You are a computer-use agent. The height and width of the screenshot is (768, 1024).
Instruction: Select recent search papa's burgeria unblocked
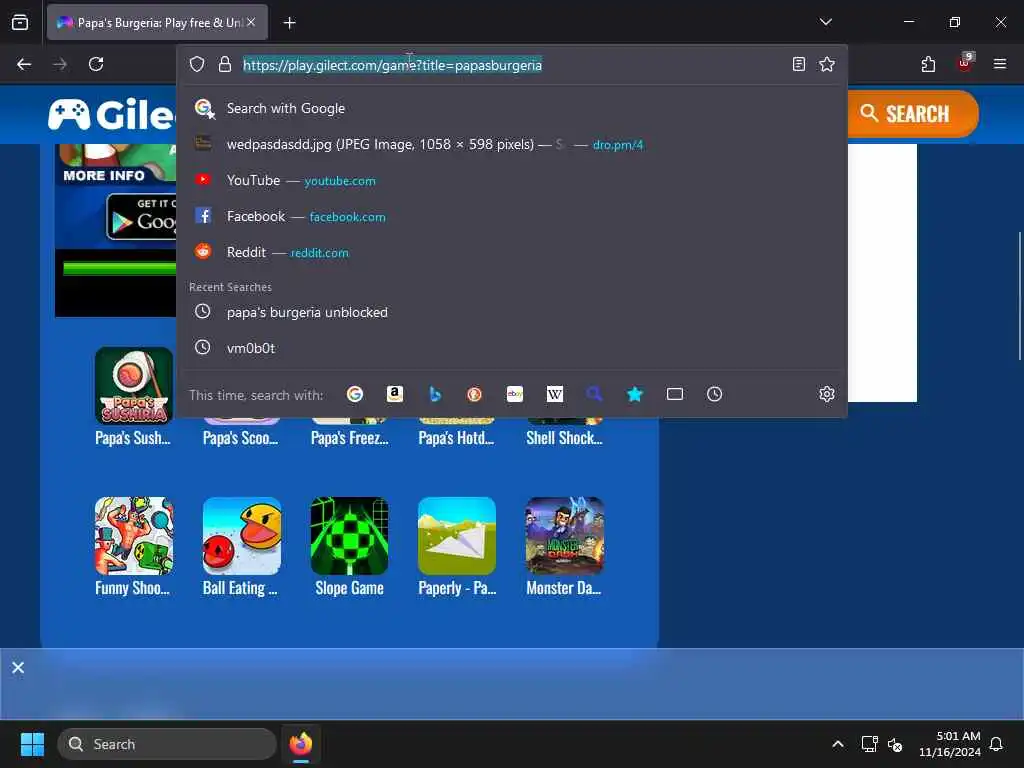[511, 312]
